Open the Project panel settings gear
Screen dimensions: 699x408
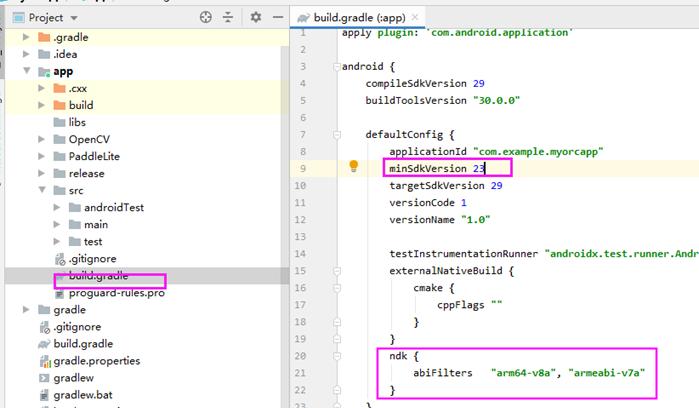(255, 17)
